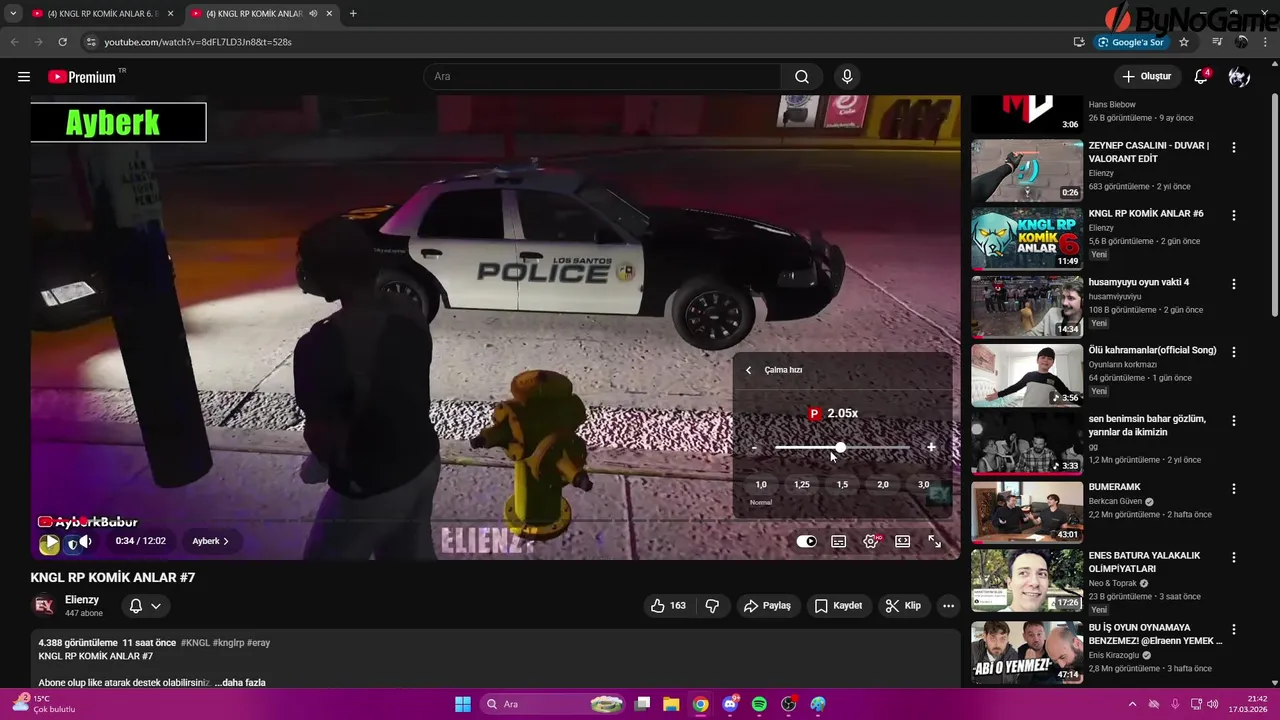Enter full screen mode
Image resolution: width=1280 pixels, height=720 pixels.
(x=935, y=542)
